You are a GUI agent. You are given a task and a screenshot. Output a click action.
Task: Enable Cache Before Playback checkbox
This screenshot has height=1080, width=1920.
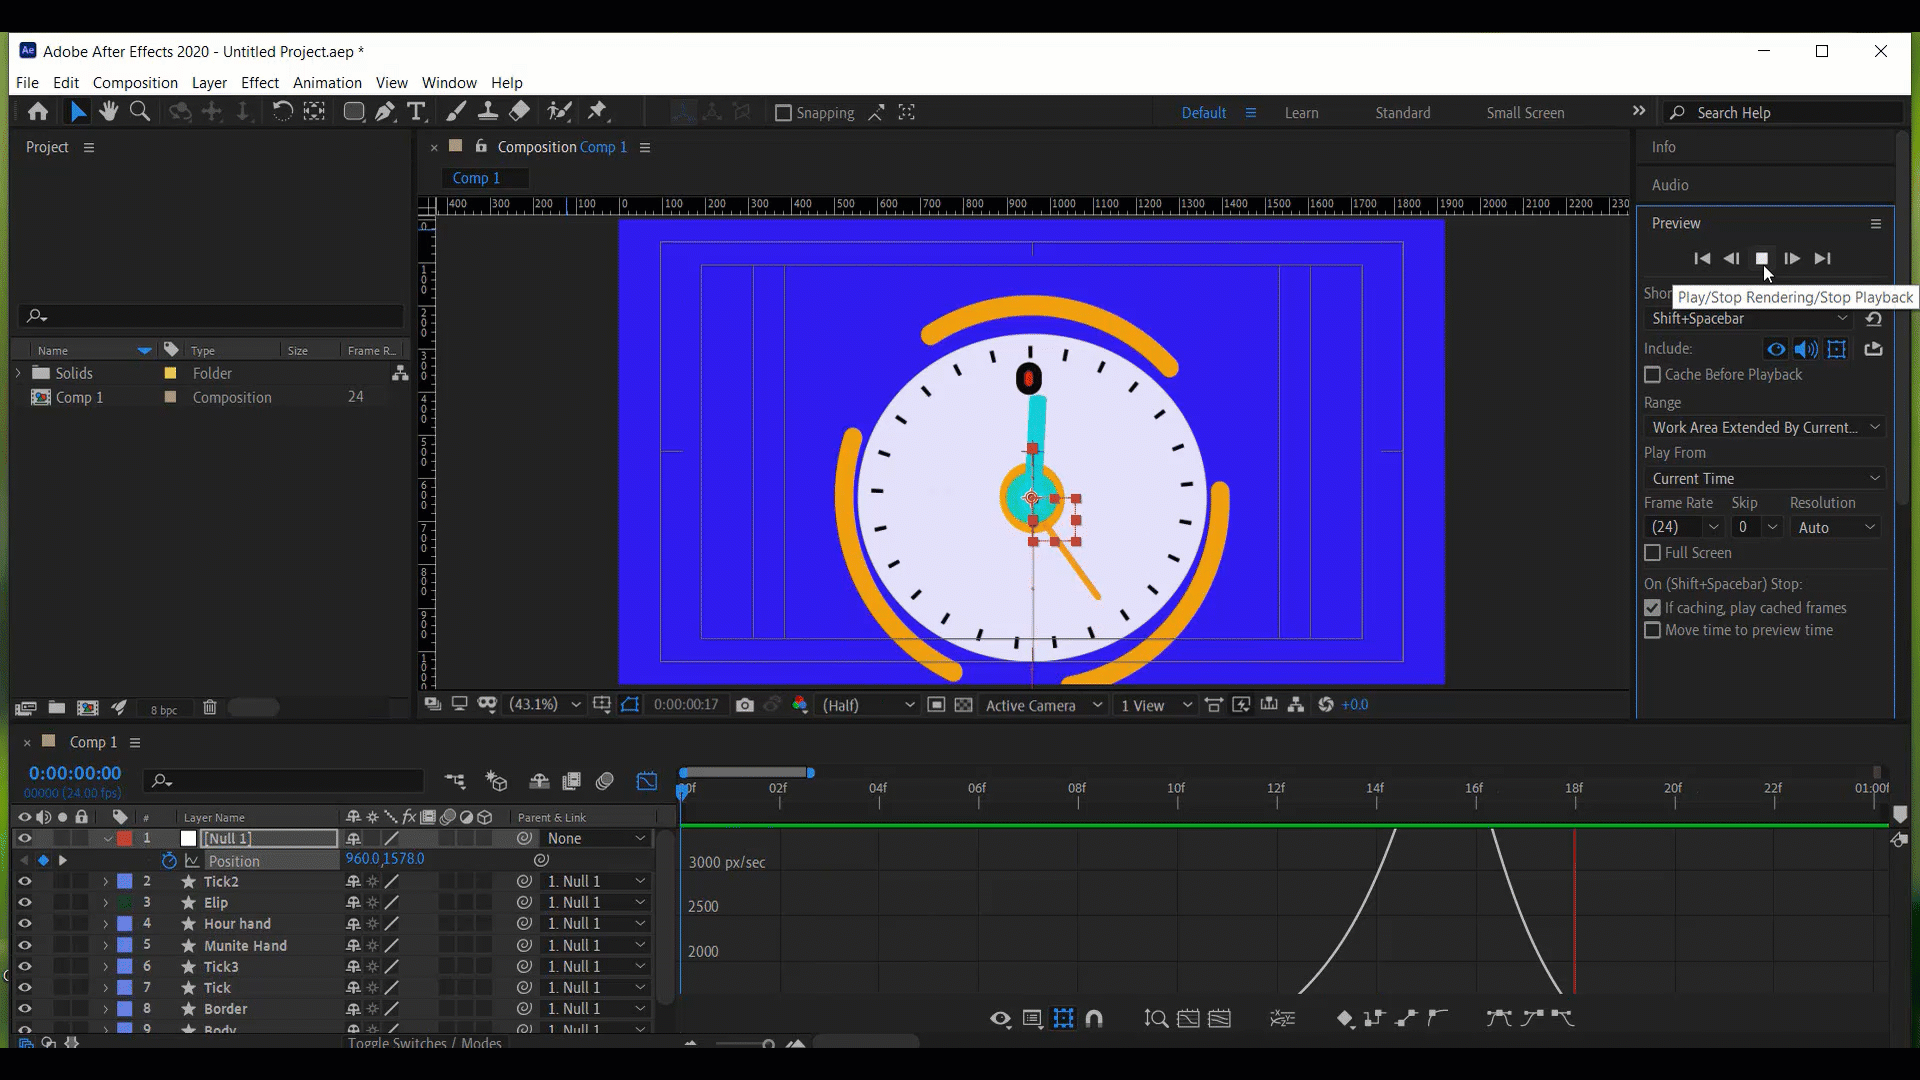[1655, 376]
